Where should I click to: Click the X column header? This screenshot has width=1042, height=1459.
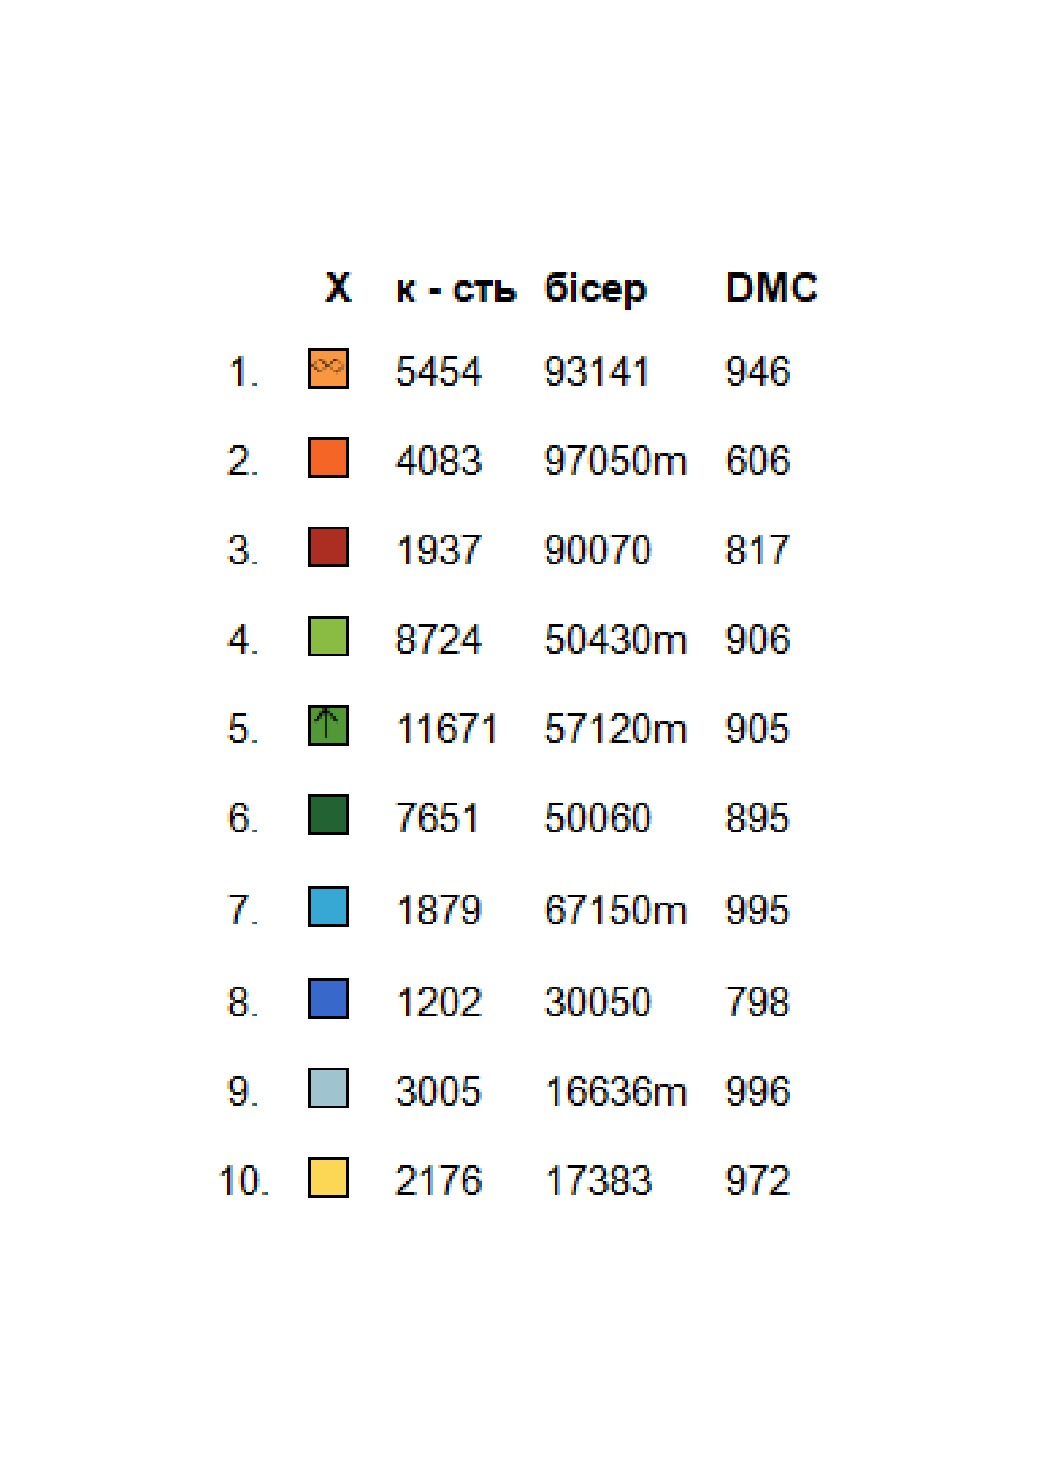(x=338, y=288)
